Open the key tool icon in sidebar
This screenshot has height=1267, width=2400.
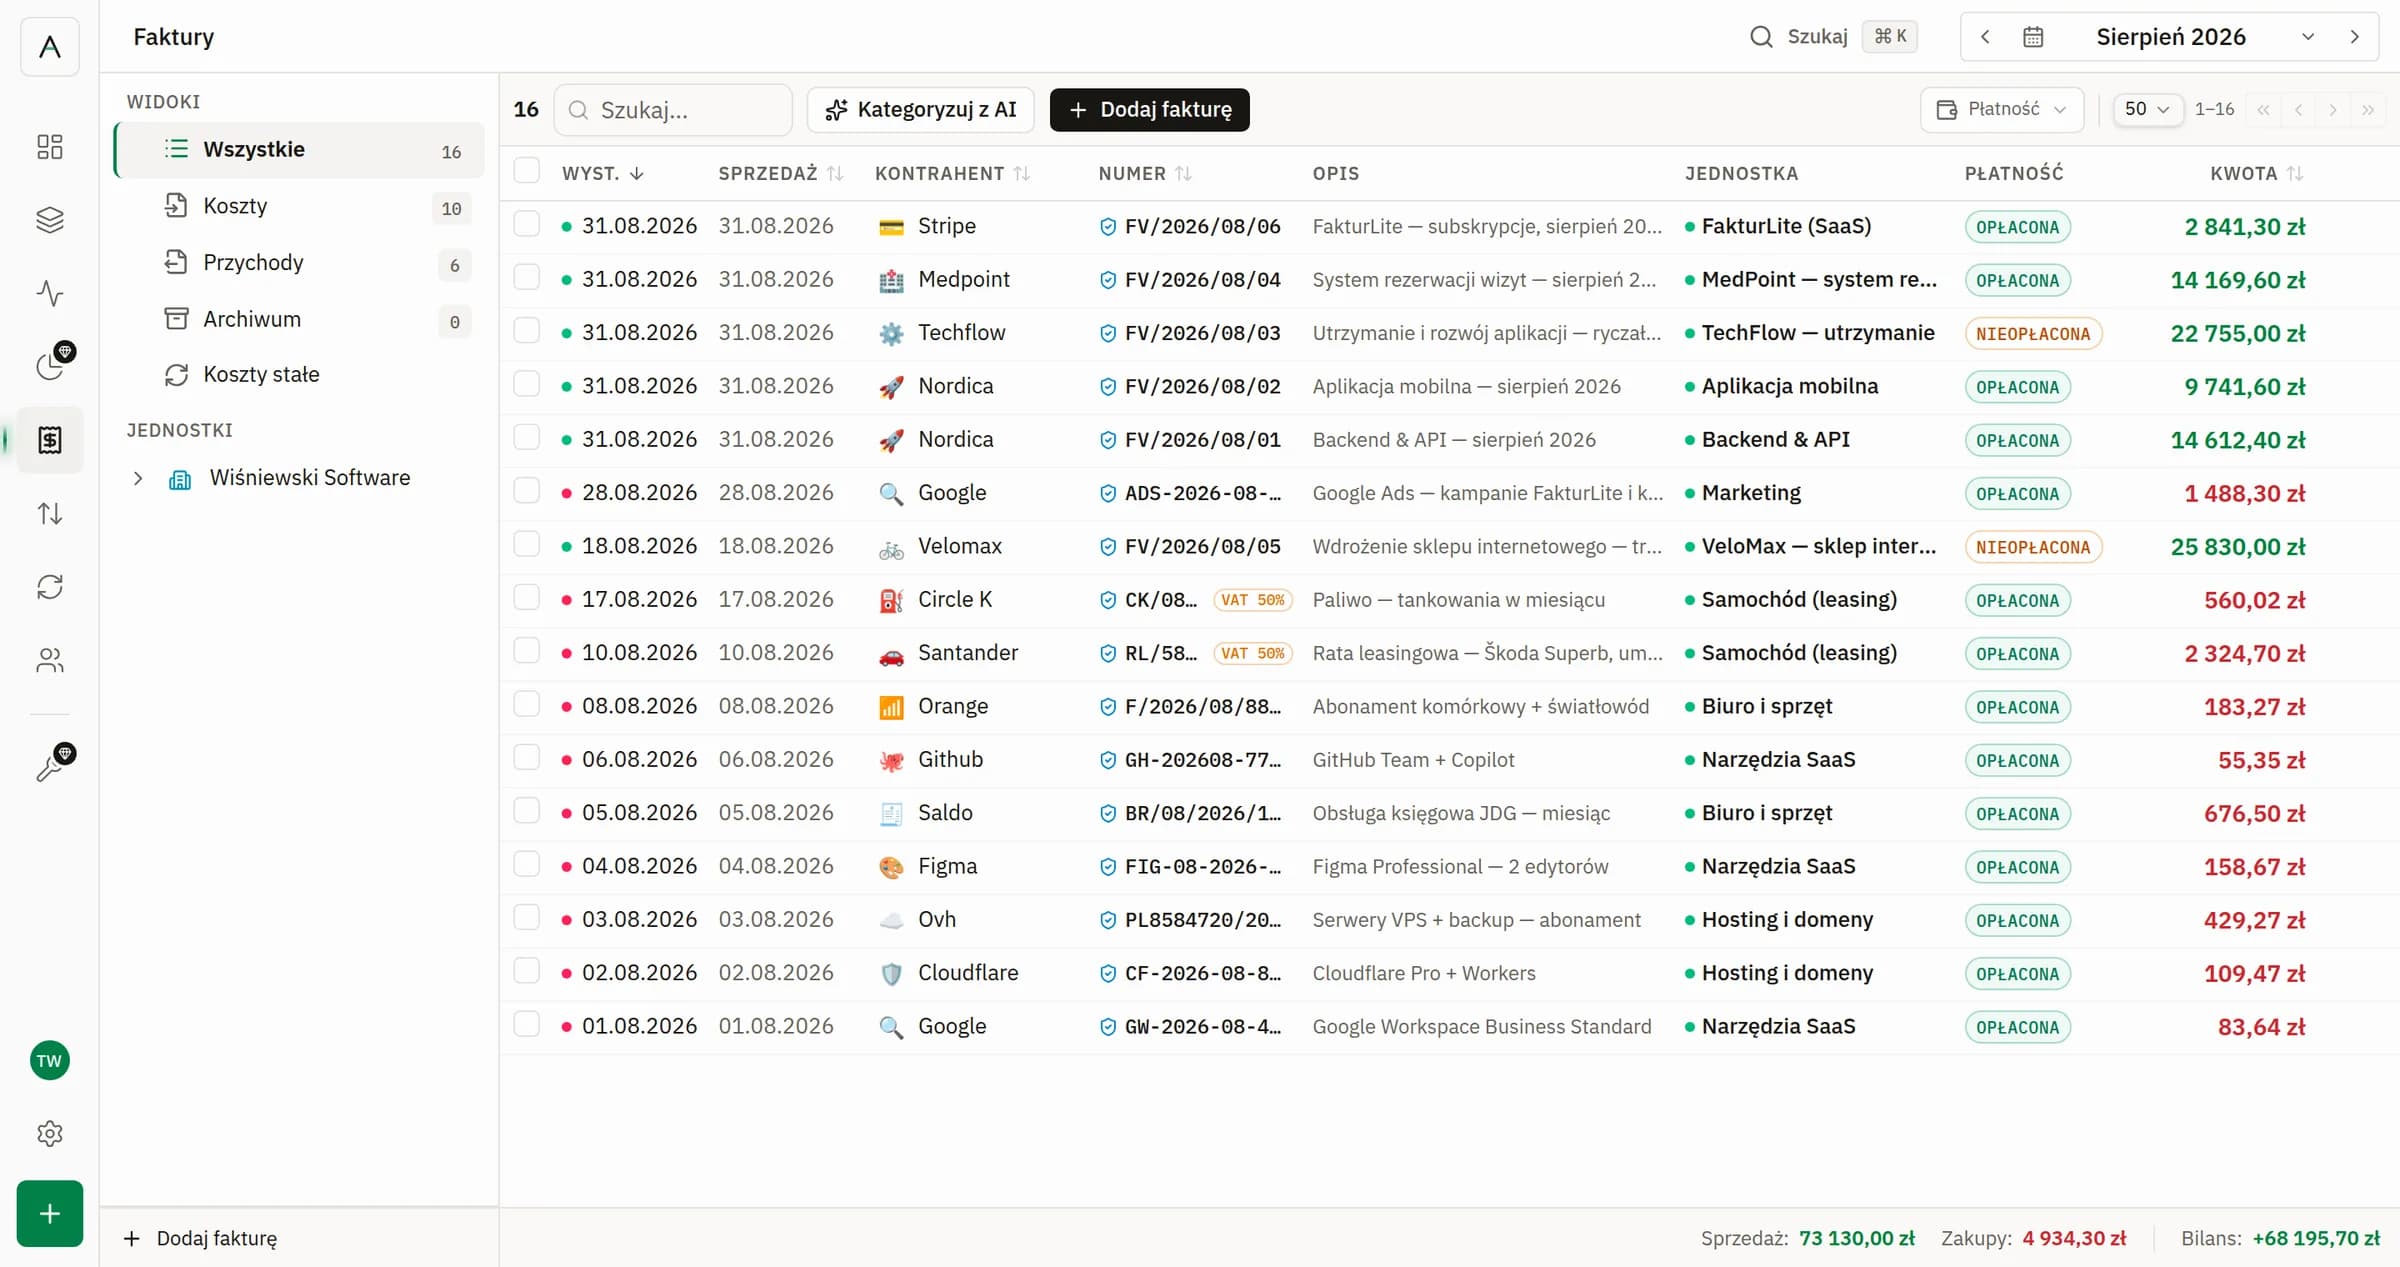[x=49, y=767]
